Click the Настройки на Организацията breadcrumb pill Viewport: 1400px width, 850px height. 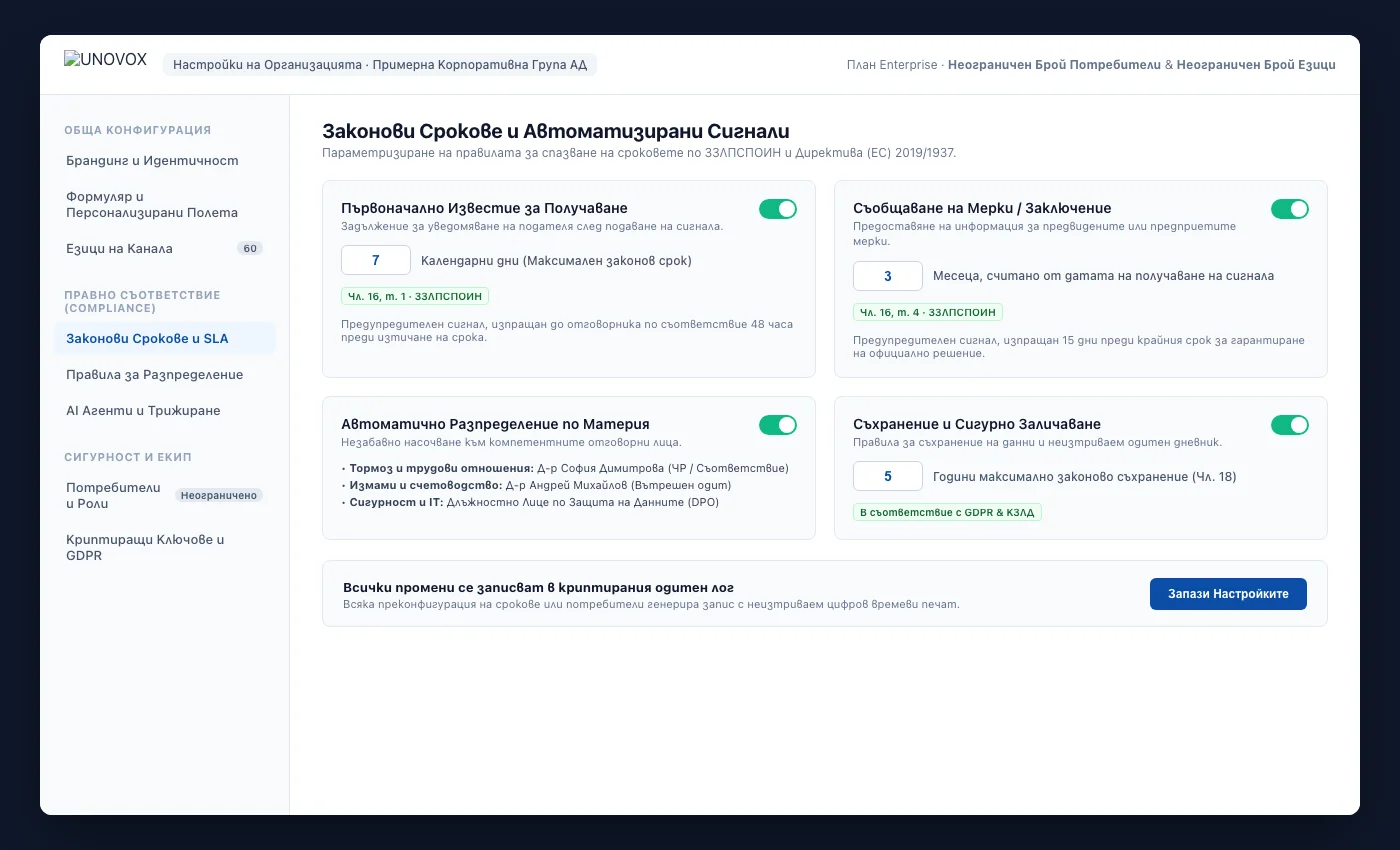(380, 65)
